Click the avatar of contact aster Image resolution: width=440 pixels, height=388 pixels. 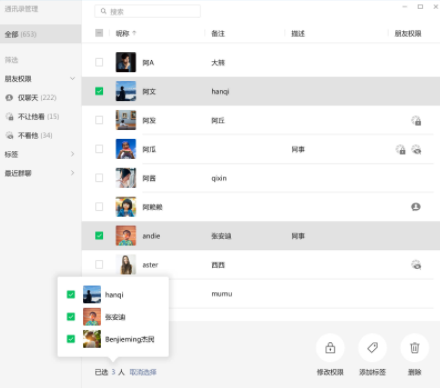(126, 265)
